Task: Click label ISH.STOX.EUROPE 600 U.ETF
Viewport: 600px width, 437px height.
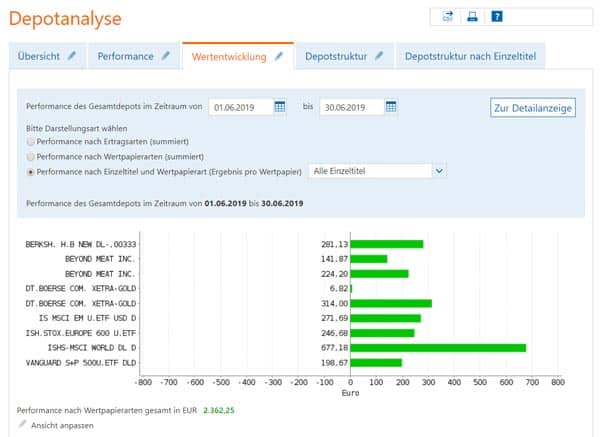Action: [x=81, y=333]
